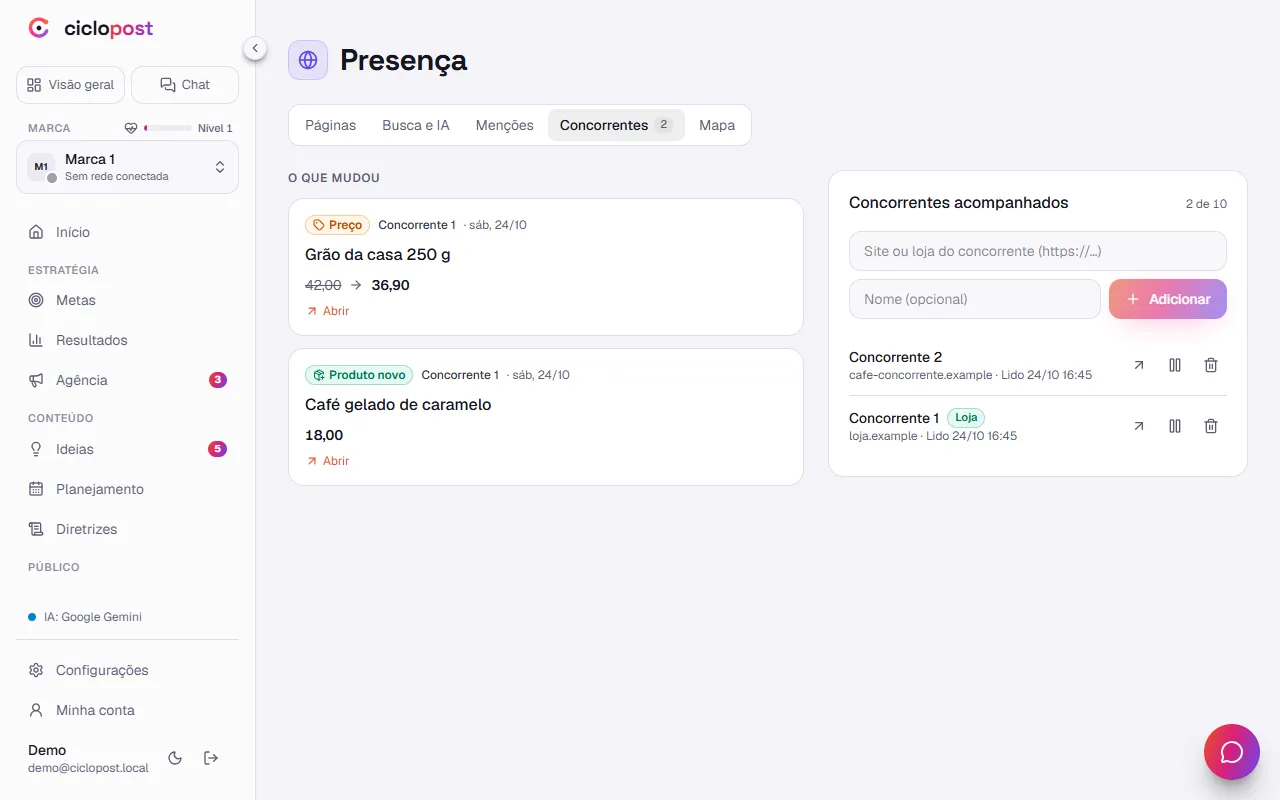Switch to the Mapa tab
1280x800 pixels.
click(717, 125)
